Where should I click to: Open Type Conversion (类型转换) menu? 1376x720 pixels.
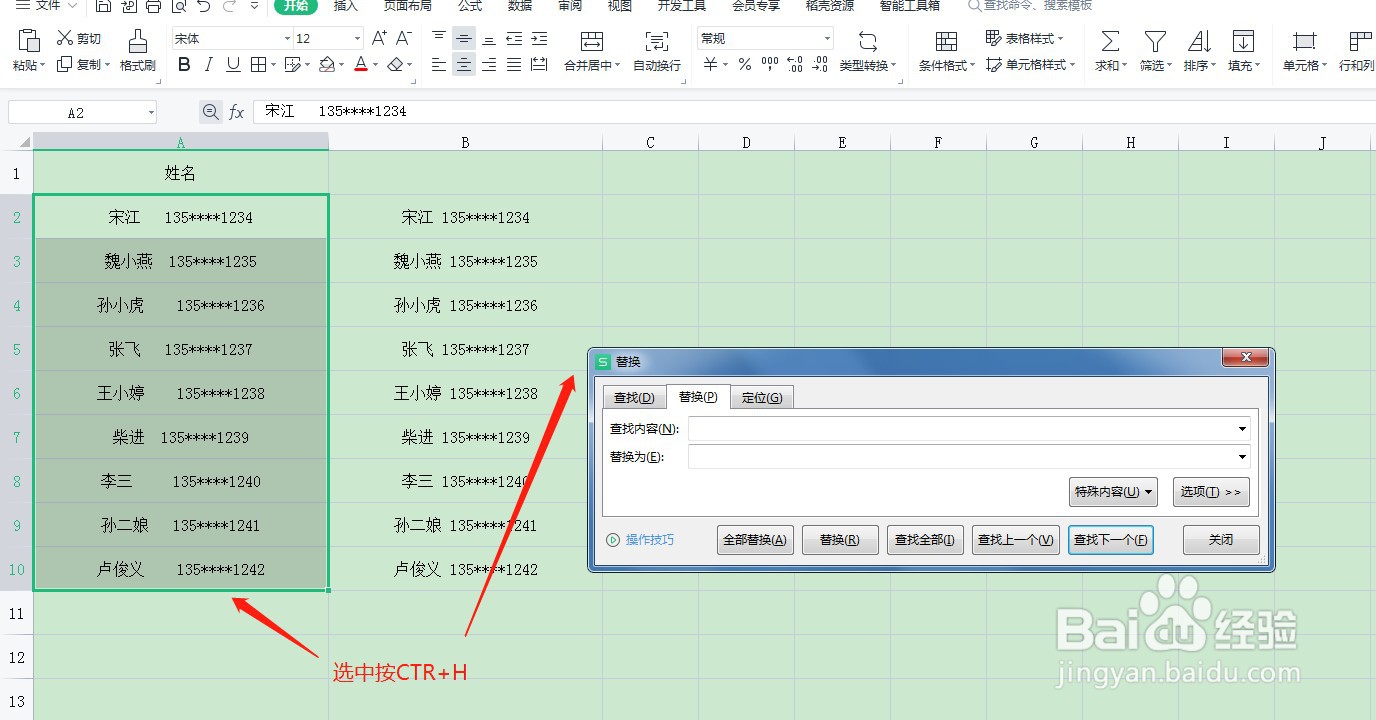point(867,65)
